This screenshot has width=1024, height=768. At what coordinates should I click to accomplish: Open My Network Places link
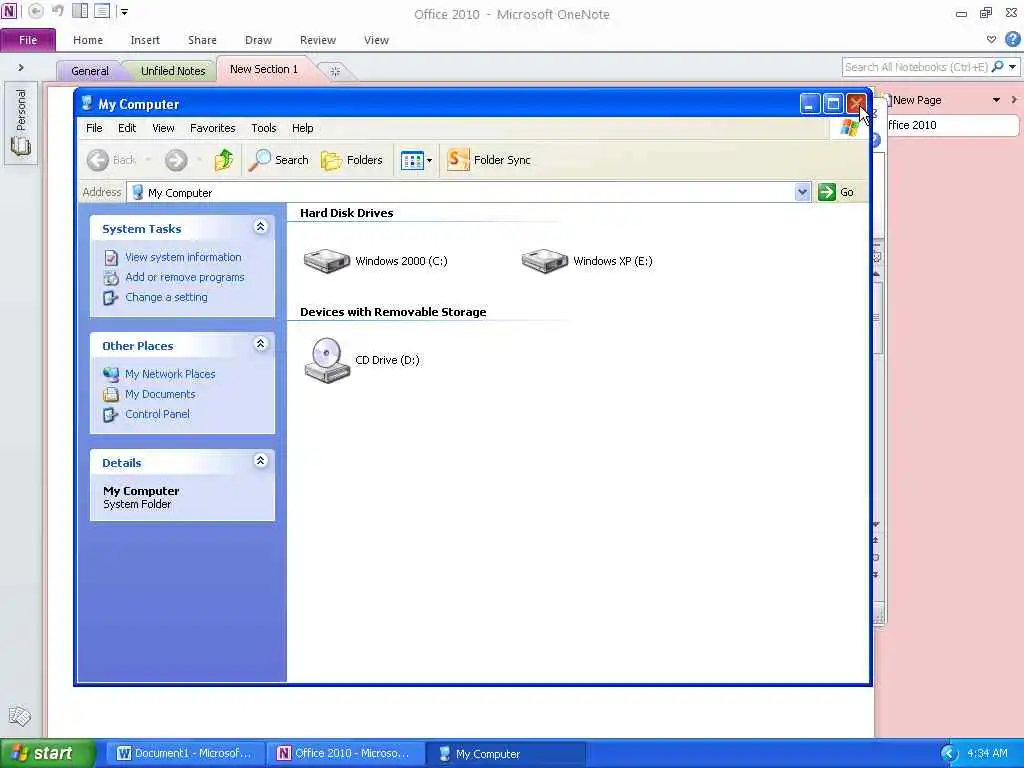pos(170,374)
